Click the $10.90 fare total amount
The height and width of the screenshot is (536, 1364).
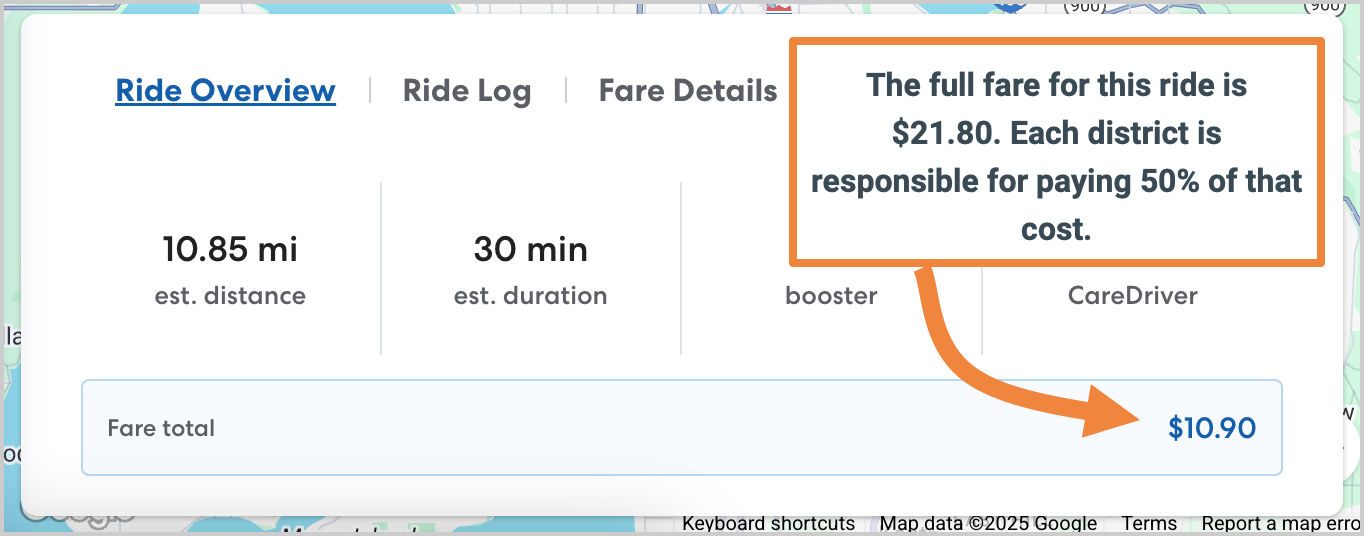tap(1212, 428)
